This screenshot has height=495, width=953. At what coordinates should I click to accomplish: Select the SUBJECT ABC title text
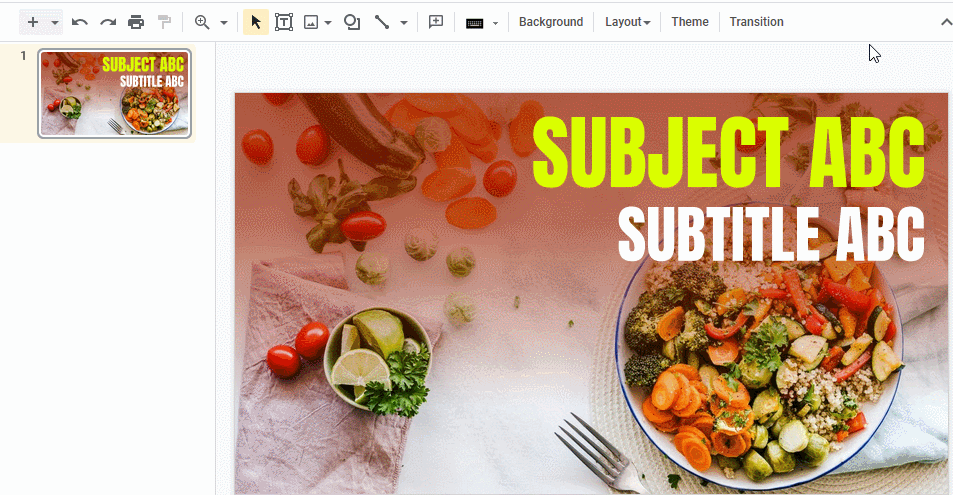pos(728,153)
